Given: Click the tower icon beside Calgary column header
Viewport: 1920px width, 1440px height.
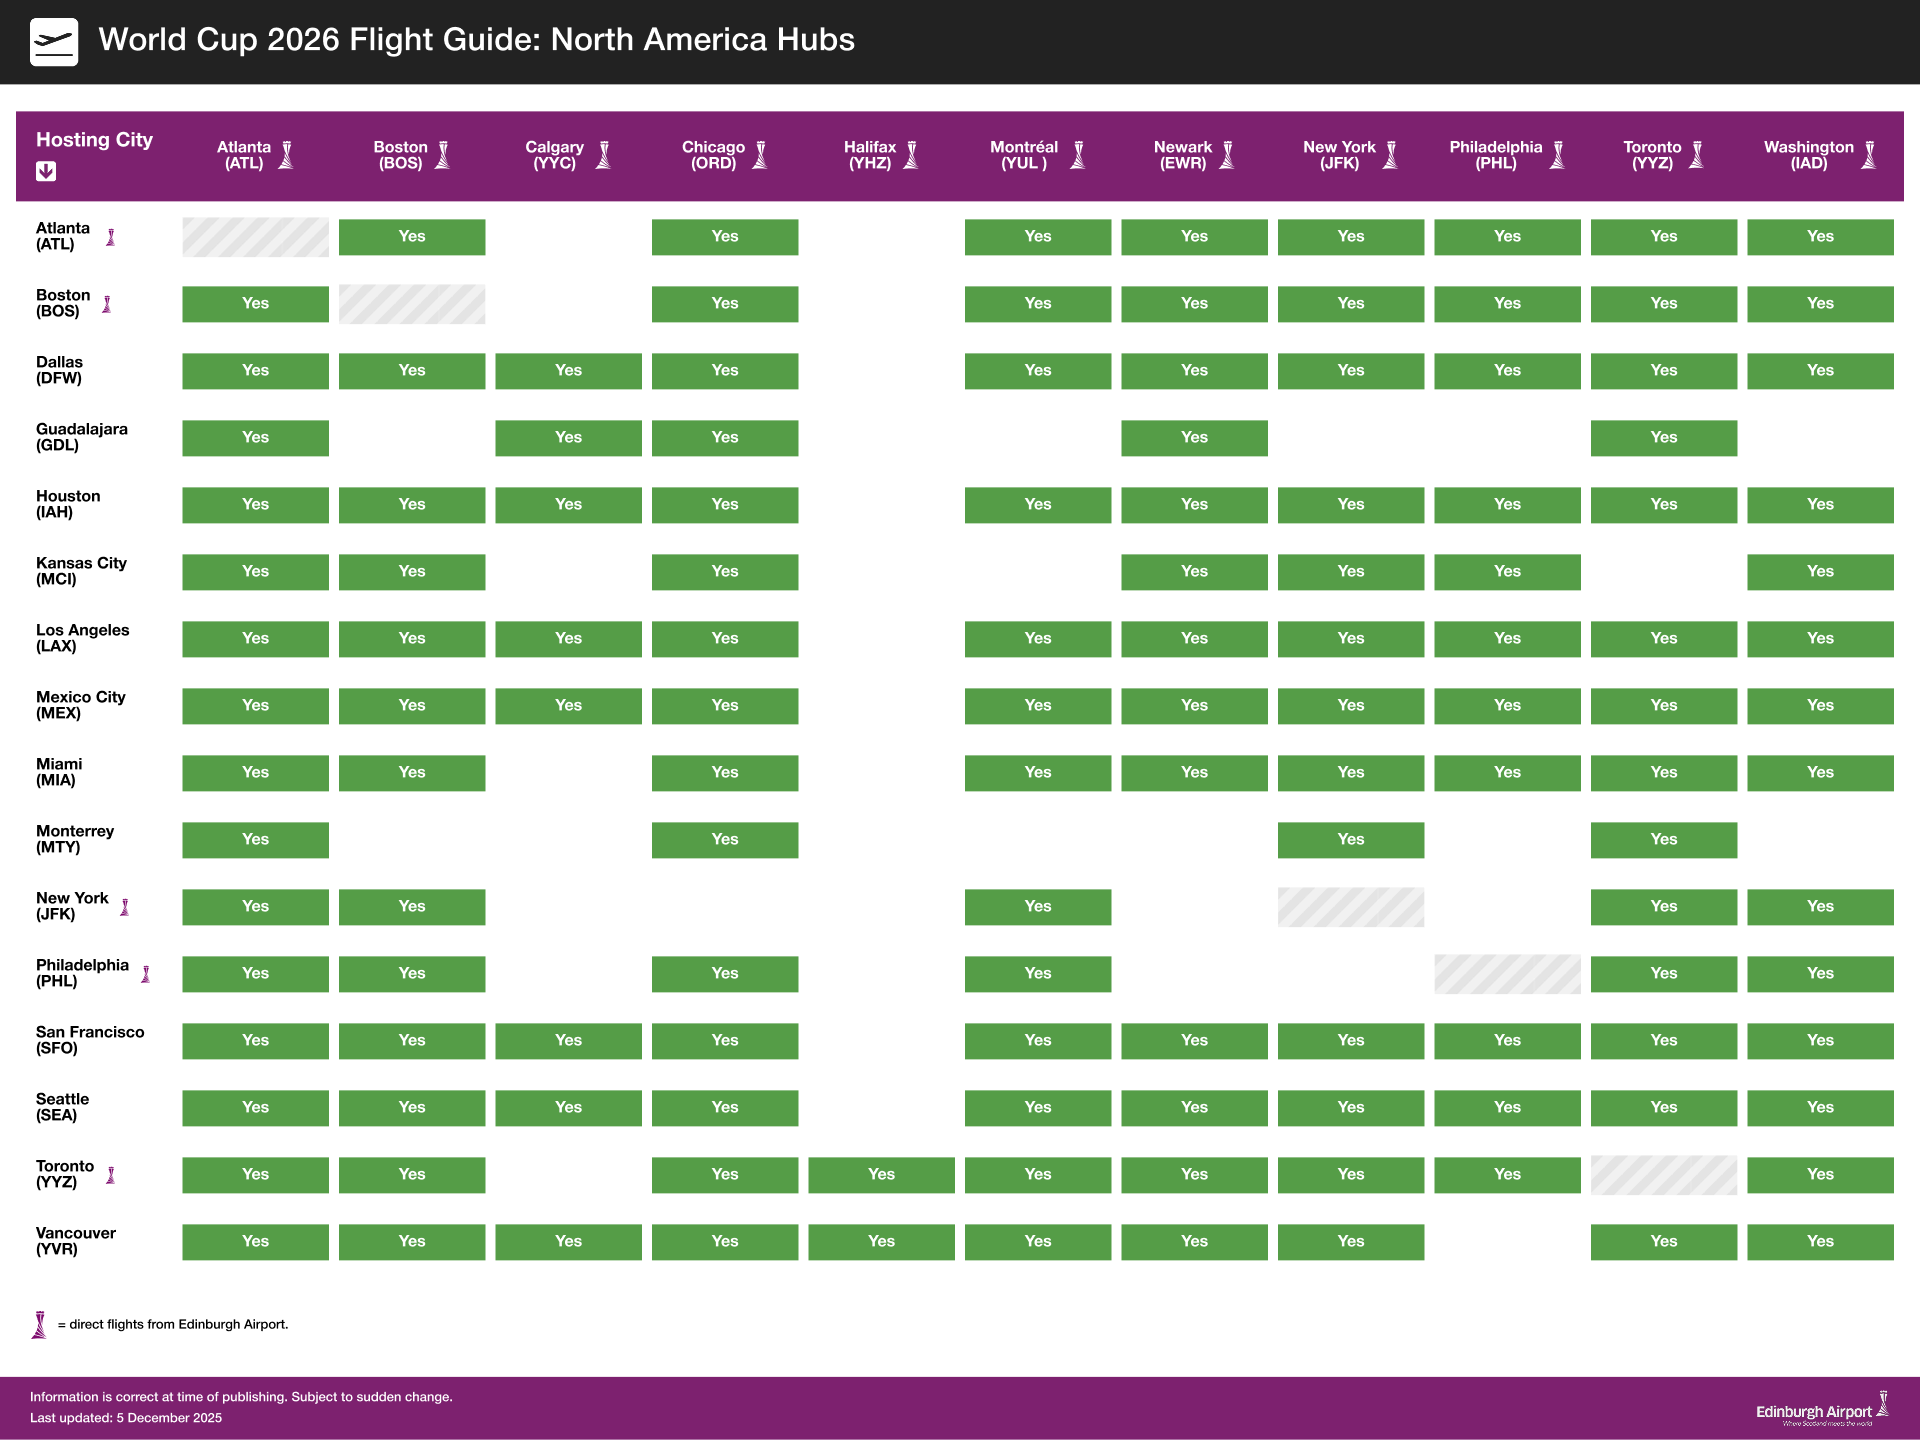Looking at the screenshot, I should click(603, 155).
